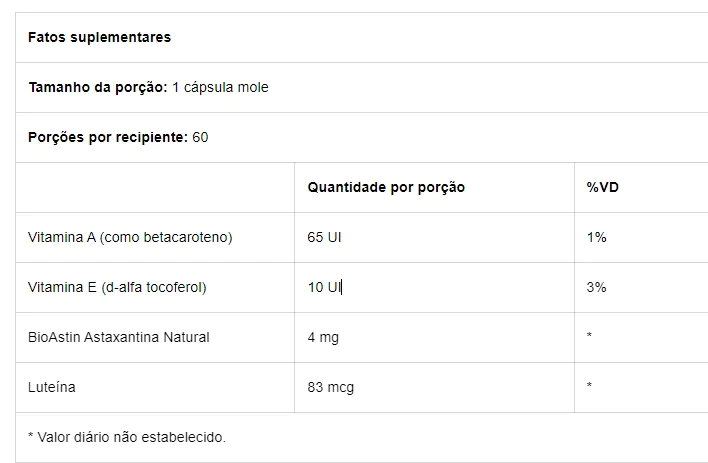The width and height of the screenshot is (708, 463).
Task: Click the '4 mg' quantity cell
Action: [323, 337]
